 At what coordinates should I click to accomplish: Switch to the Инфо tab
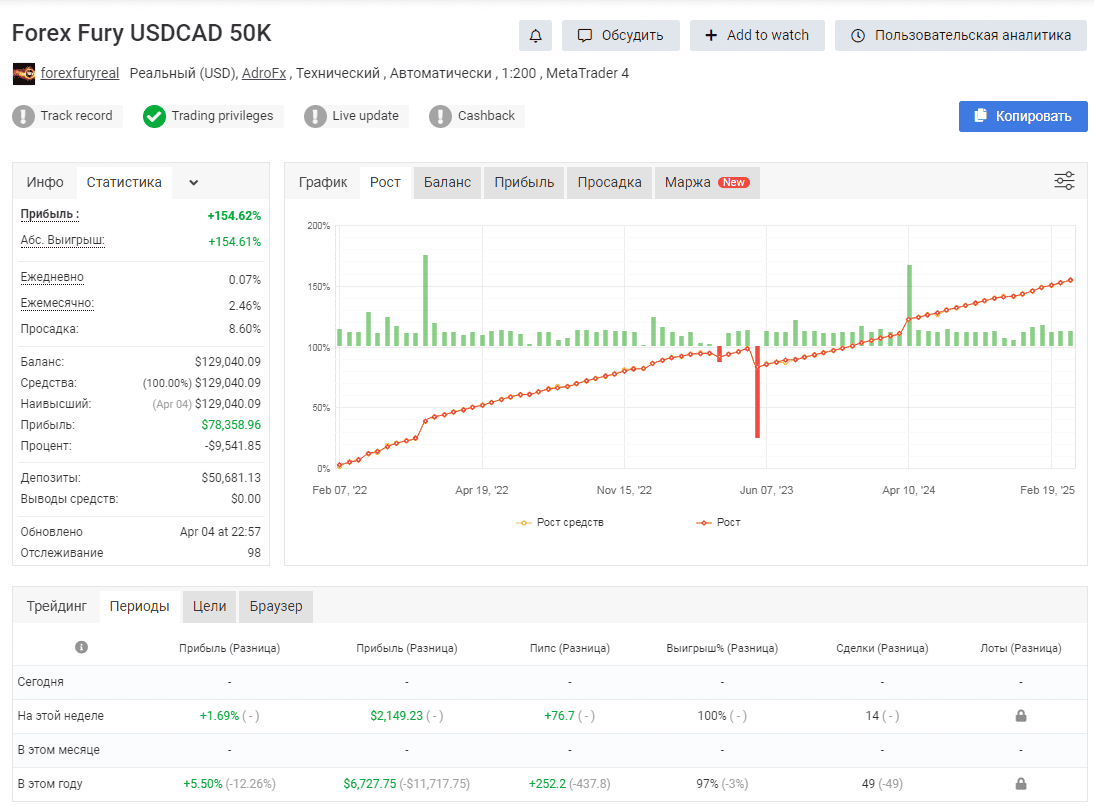coord(45,183)
